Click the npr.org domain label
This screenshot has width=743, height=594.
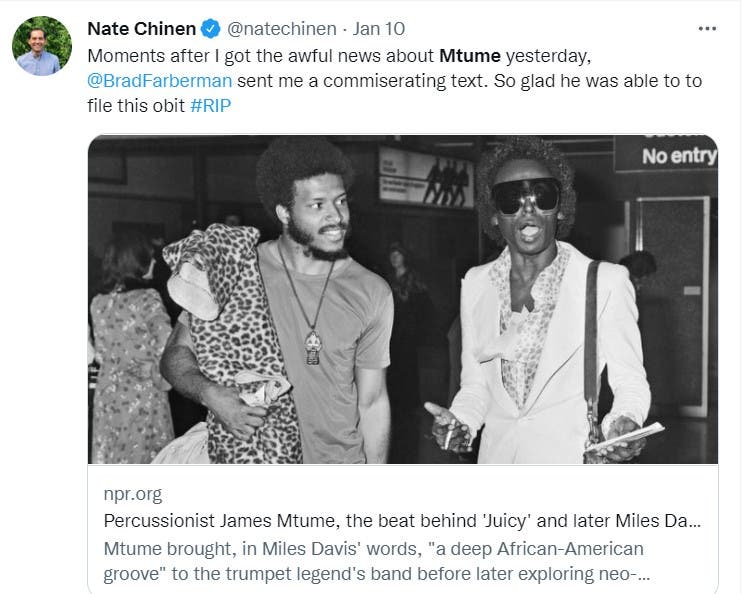[131, 494]
